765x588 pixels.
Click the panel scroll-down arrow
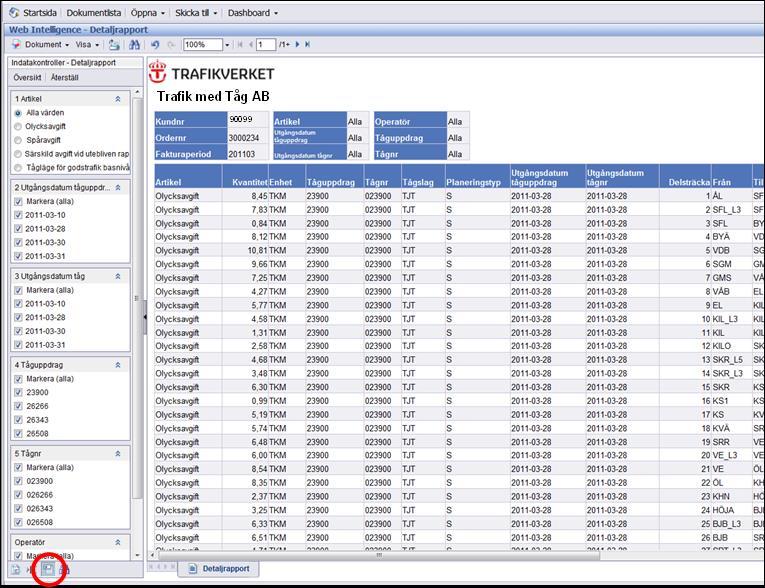tap(138, 555)
